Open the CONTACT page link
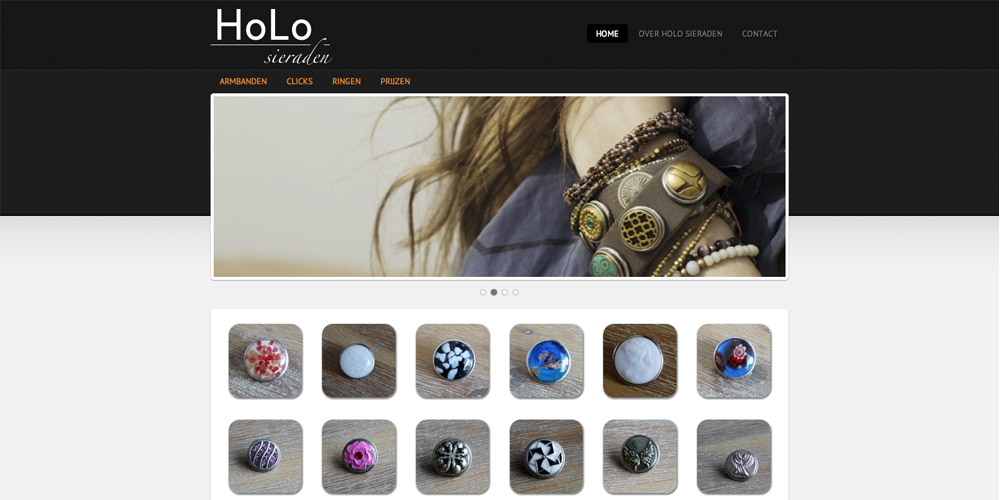Viewport: 1000px width, 500px height. tap(760, 34)
